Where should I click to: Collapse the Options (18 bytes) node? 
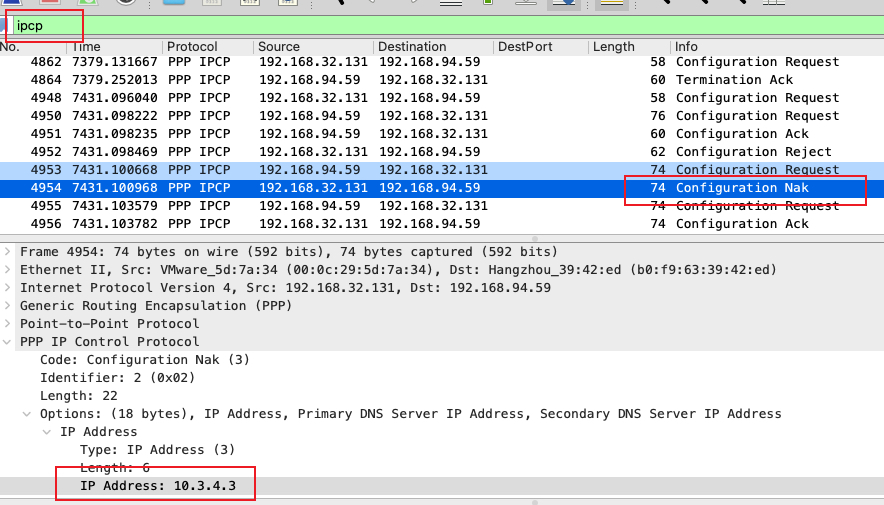click(x=29, y=414)
